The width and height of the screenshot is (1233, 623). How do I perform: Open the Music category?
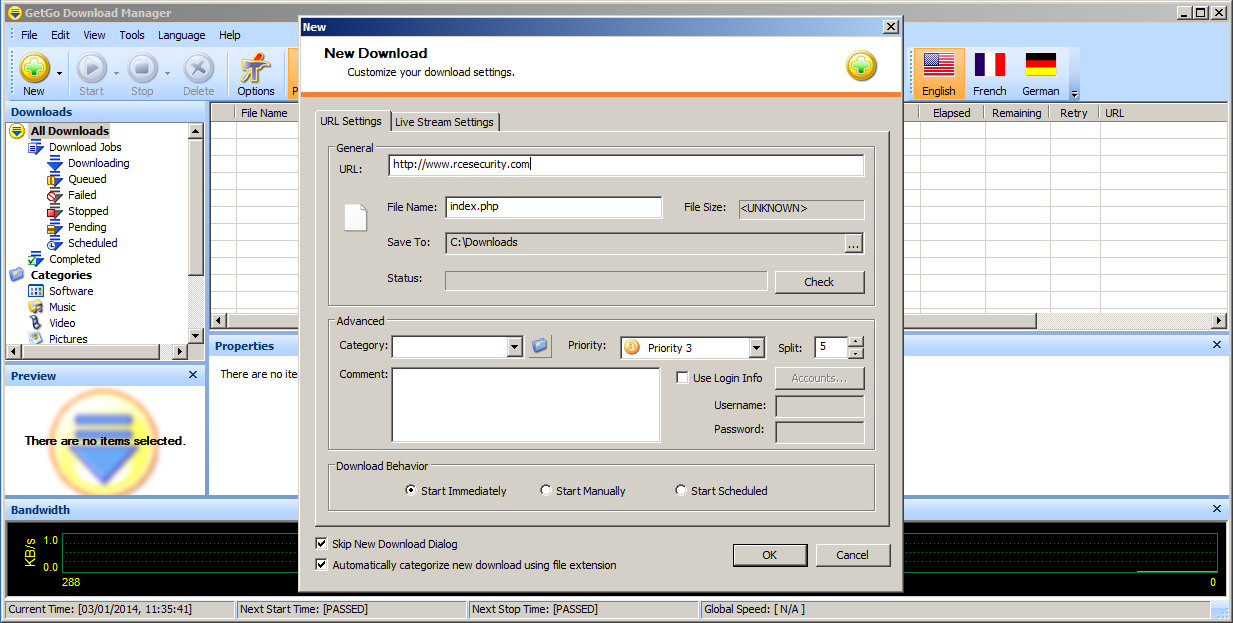pos(62,307)
